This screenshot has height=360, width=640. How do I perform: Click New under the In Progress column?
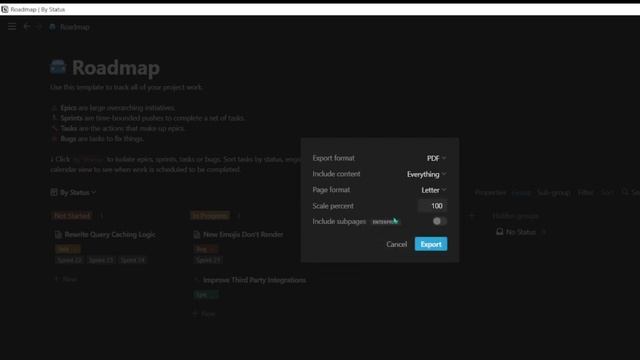click(x=204, y=314)
